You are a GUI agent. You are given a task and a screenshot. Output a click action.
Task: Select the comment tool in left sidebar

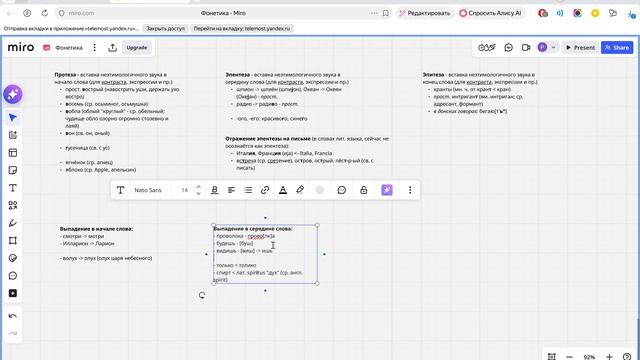(13, 276)
